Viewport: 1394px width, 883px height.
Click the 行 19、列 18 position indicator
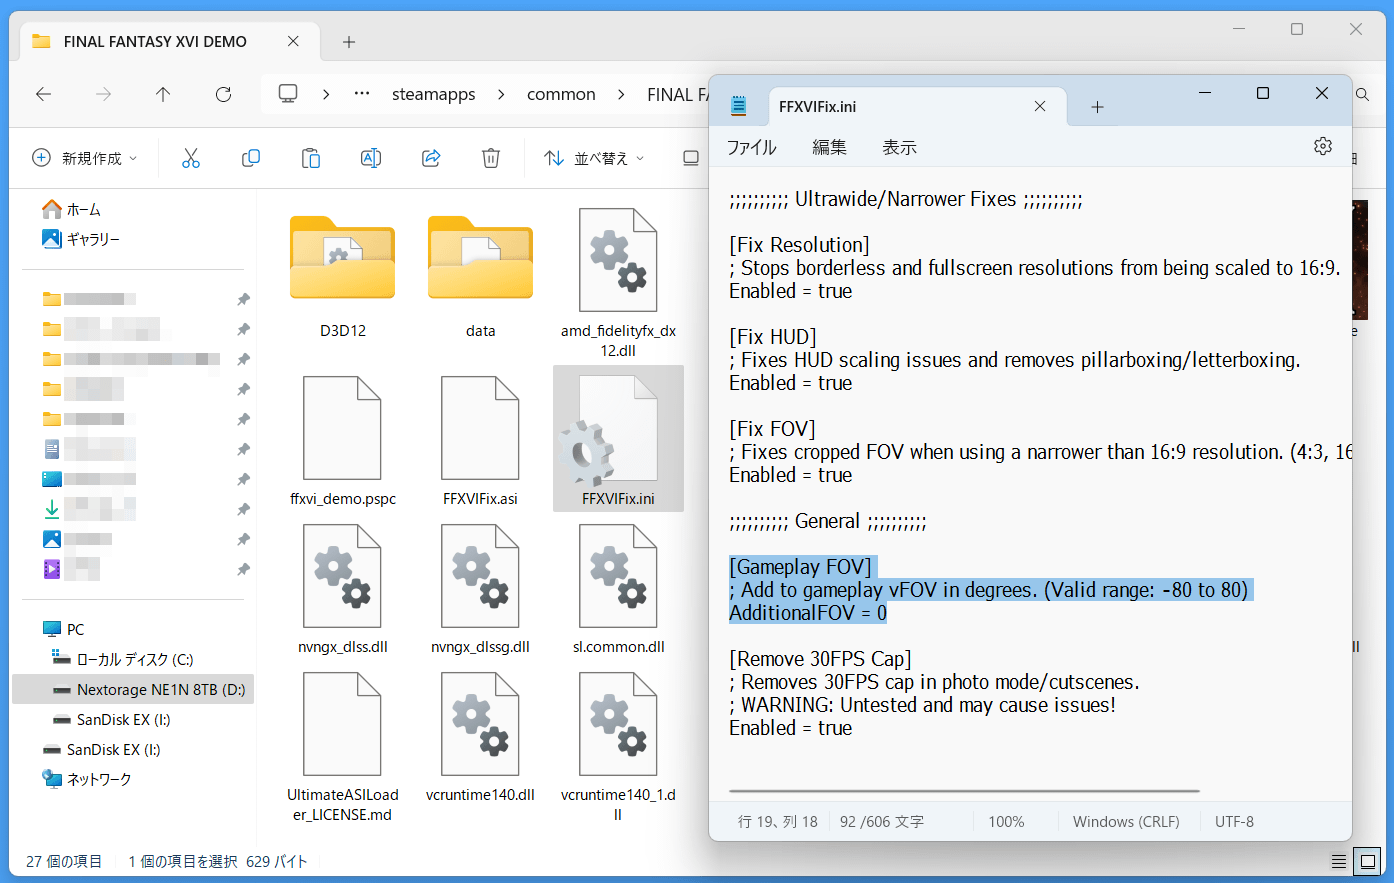click(x=778, y=821)
